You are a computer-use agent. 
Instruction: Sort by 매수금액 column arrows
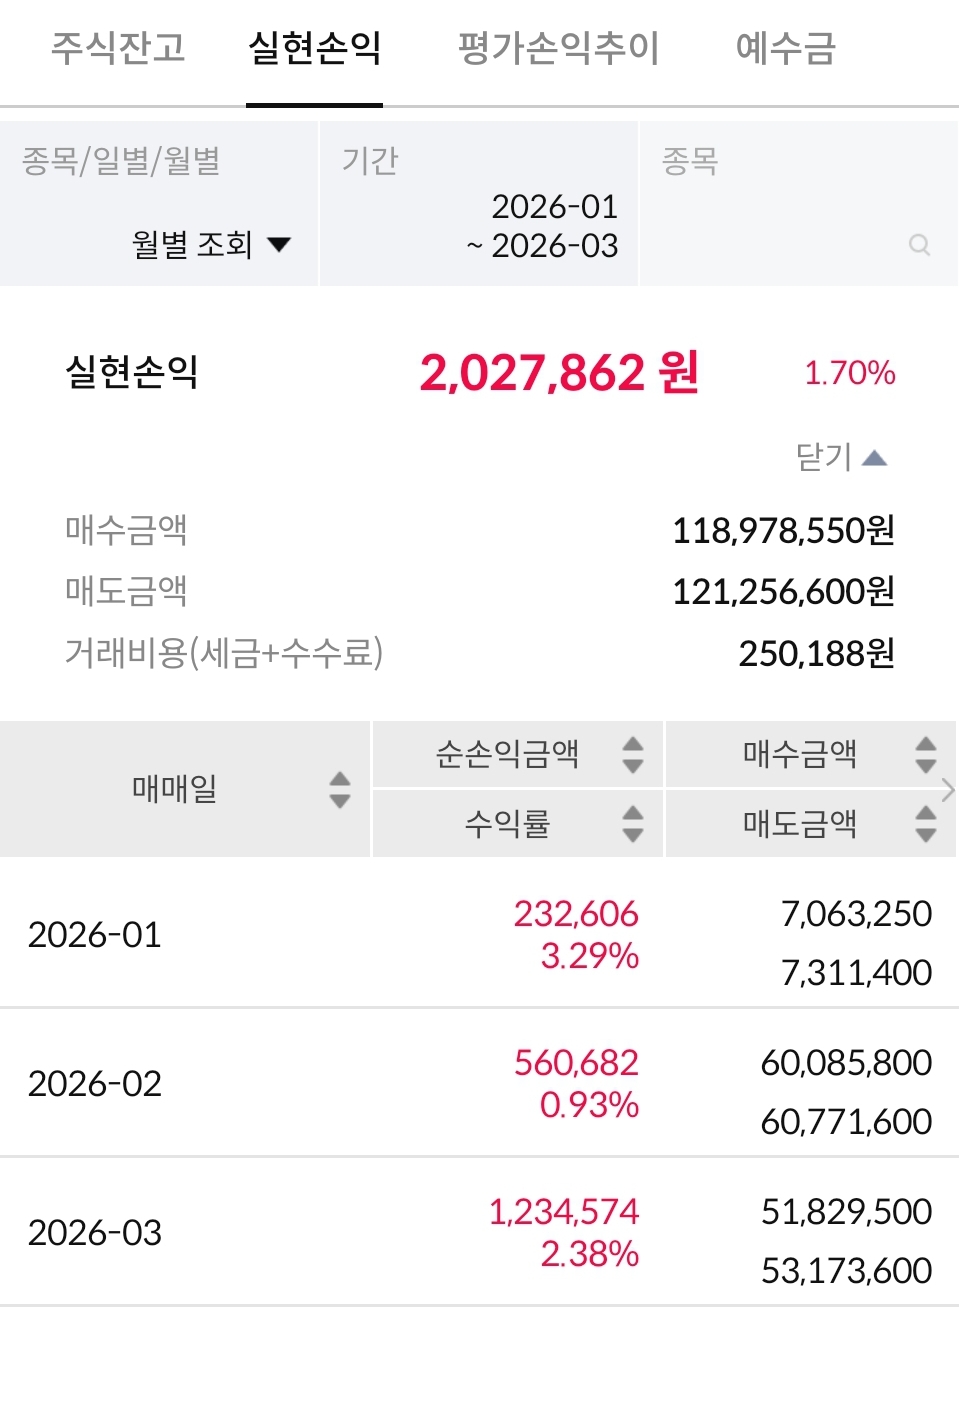click(x=925, y=754)
